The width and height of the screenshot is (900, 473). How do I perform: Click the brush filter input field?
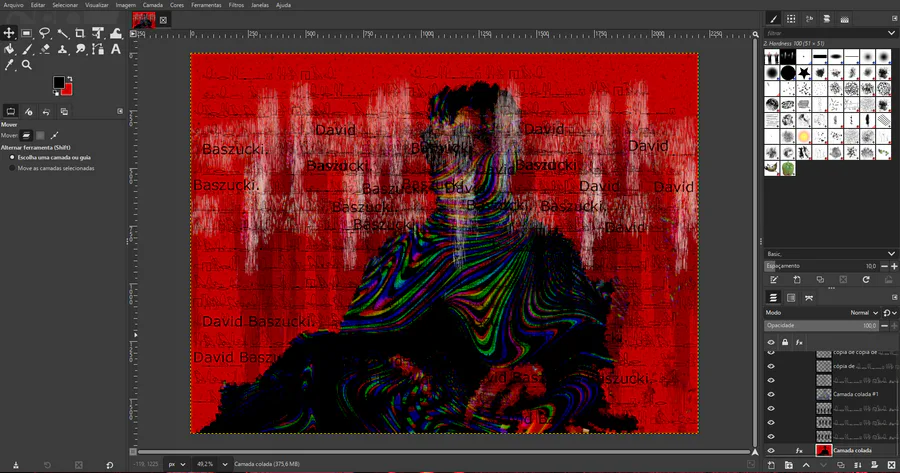[x=825, y=33]
